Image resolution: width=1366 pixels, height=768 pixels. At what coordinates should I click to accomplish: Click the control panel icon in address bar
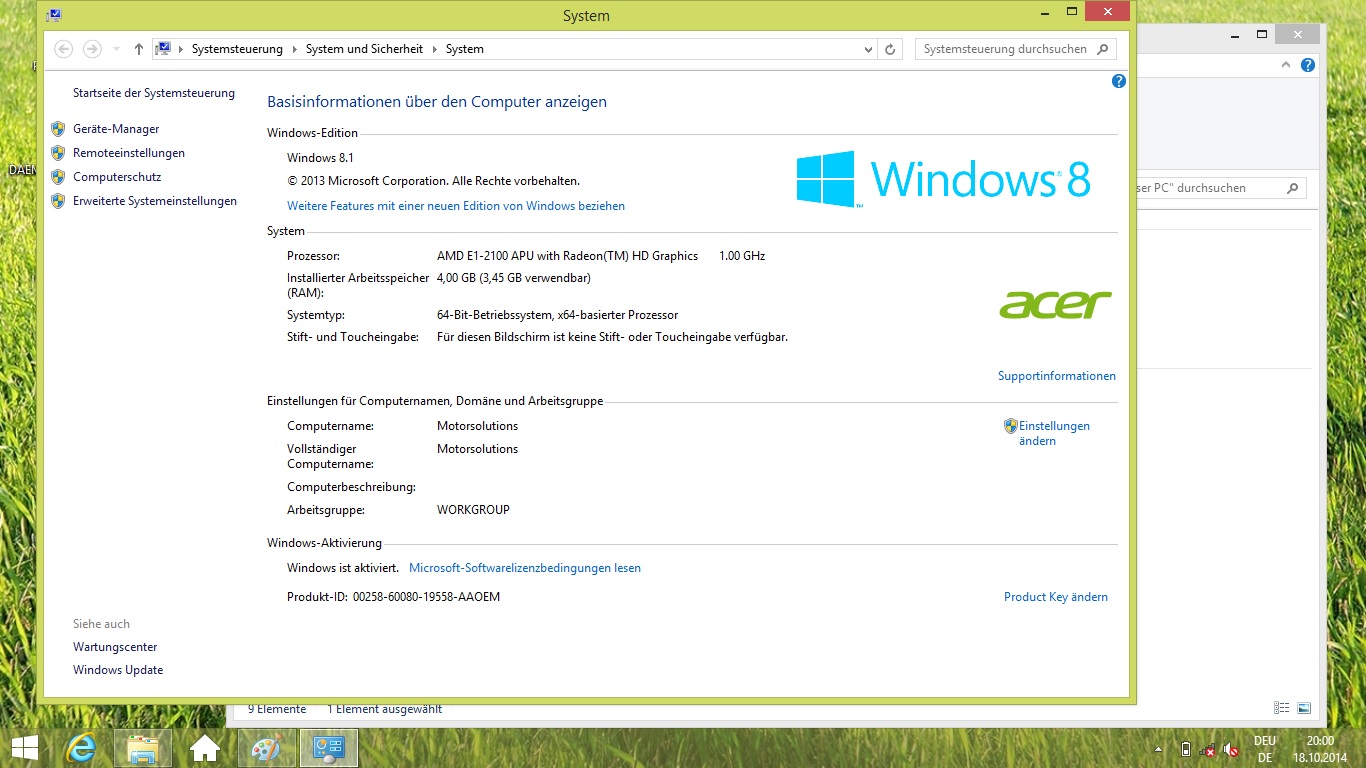point(162,49)
